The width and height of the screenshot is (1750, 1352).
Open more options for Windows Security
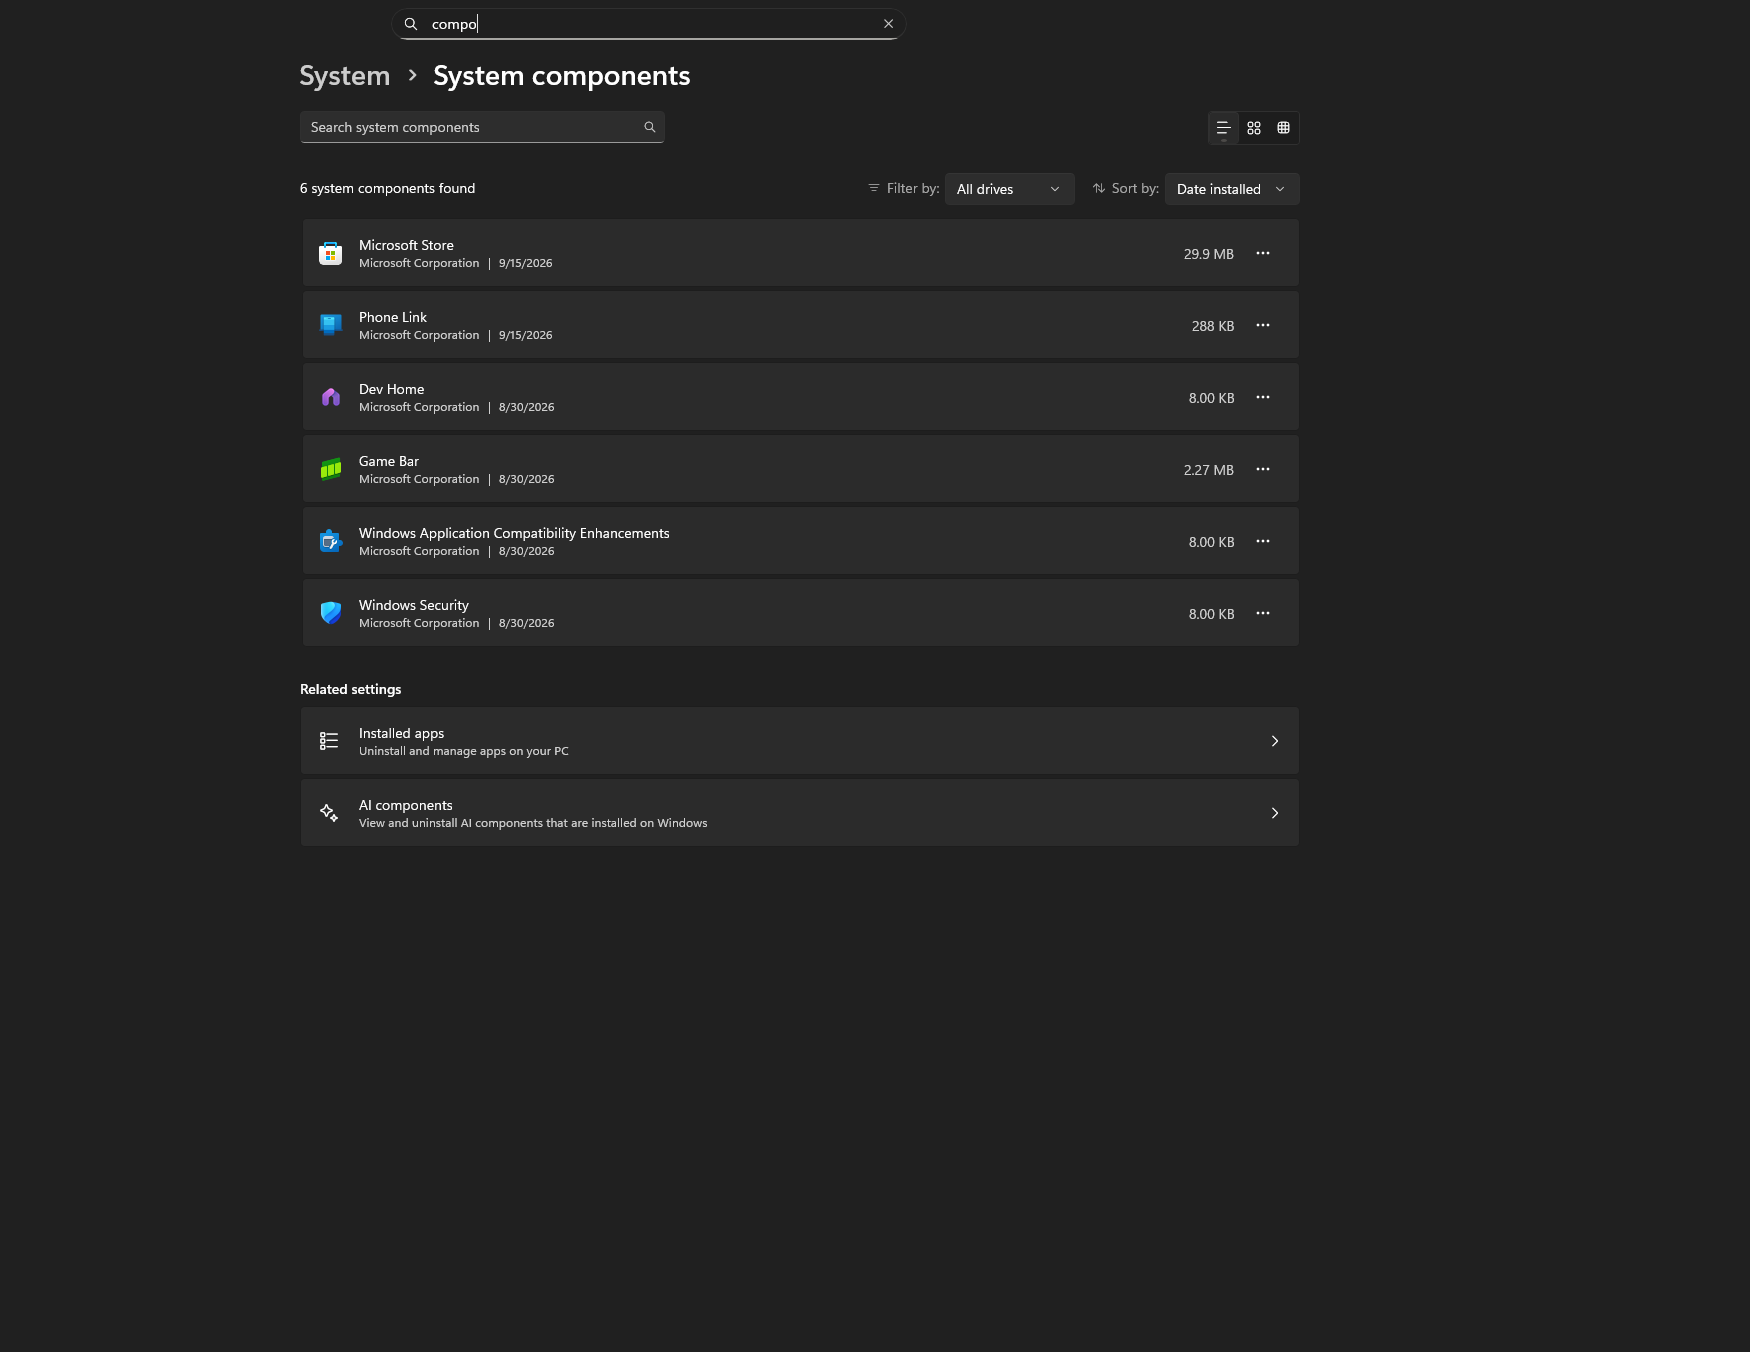point(1263,613)
